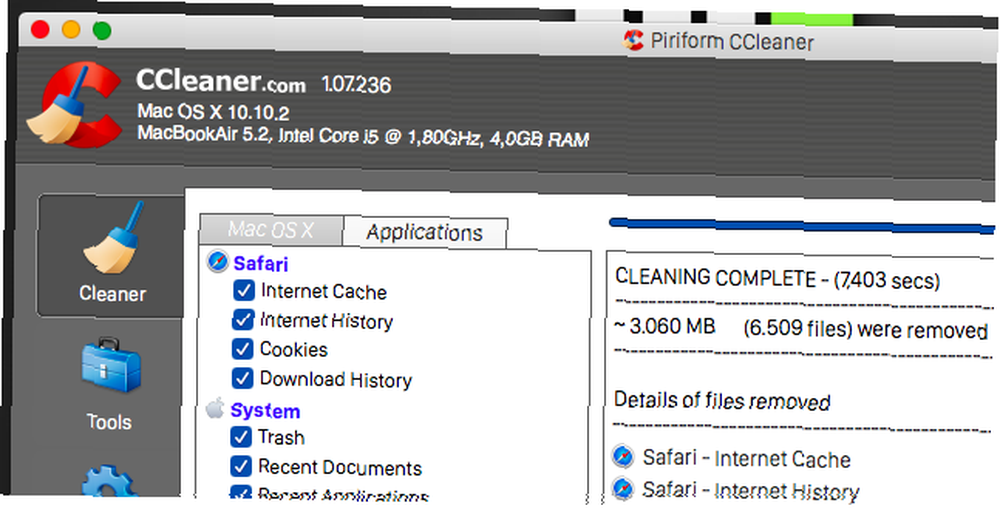Toggle the Recent Applications checkbox
This screenshot has width=1000, height=514.
[x=240, y=492]
